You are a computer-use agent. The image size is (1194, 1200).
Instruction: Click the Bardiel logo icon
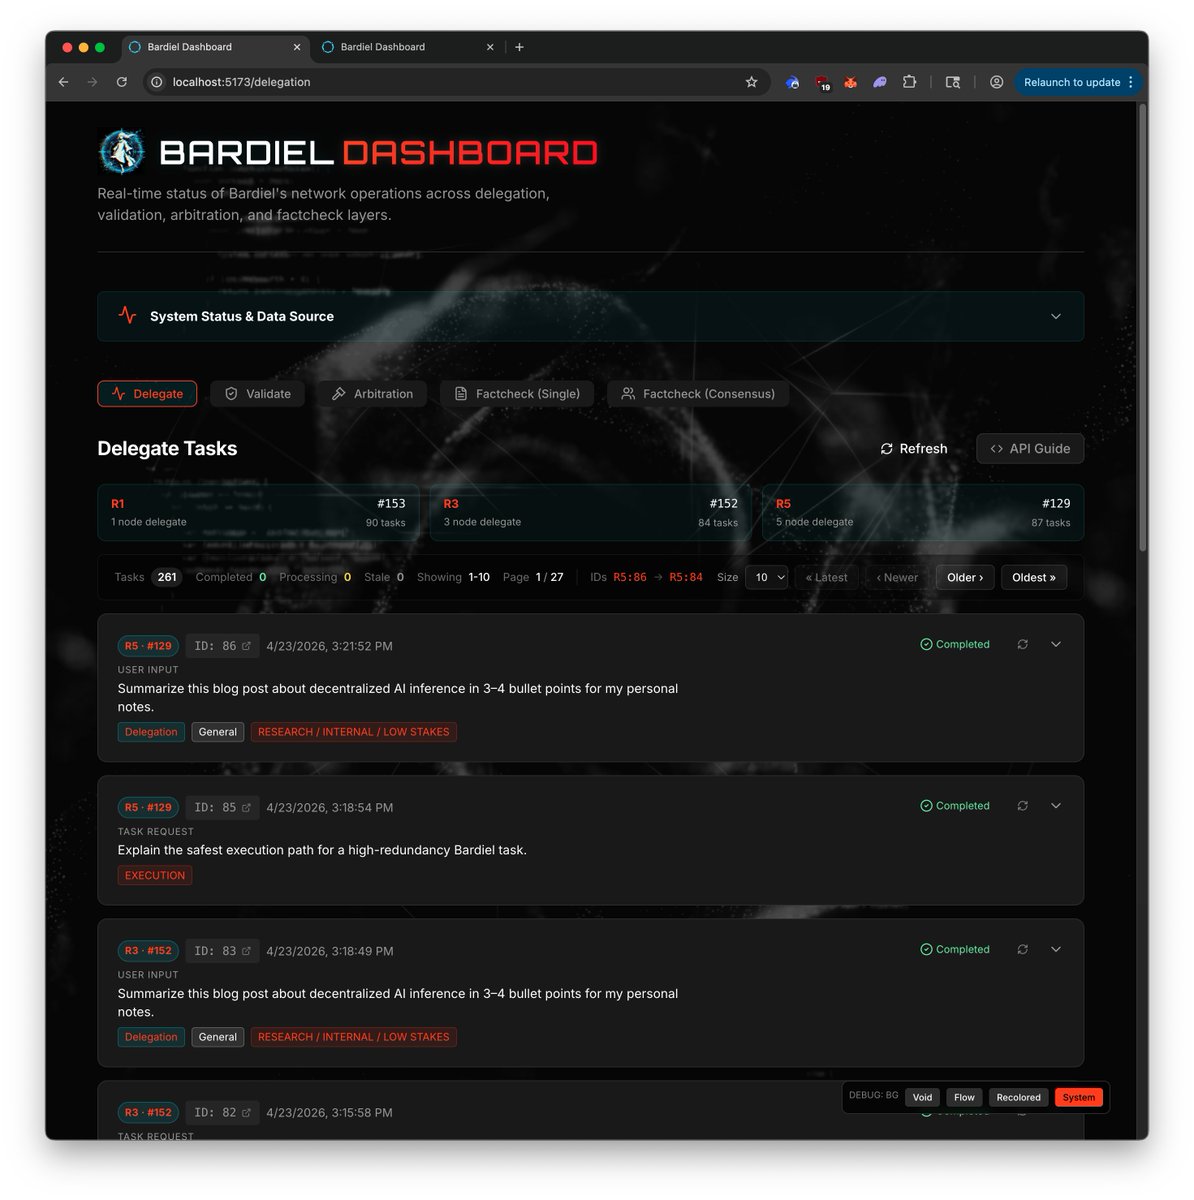(x=122, y=152)
